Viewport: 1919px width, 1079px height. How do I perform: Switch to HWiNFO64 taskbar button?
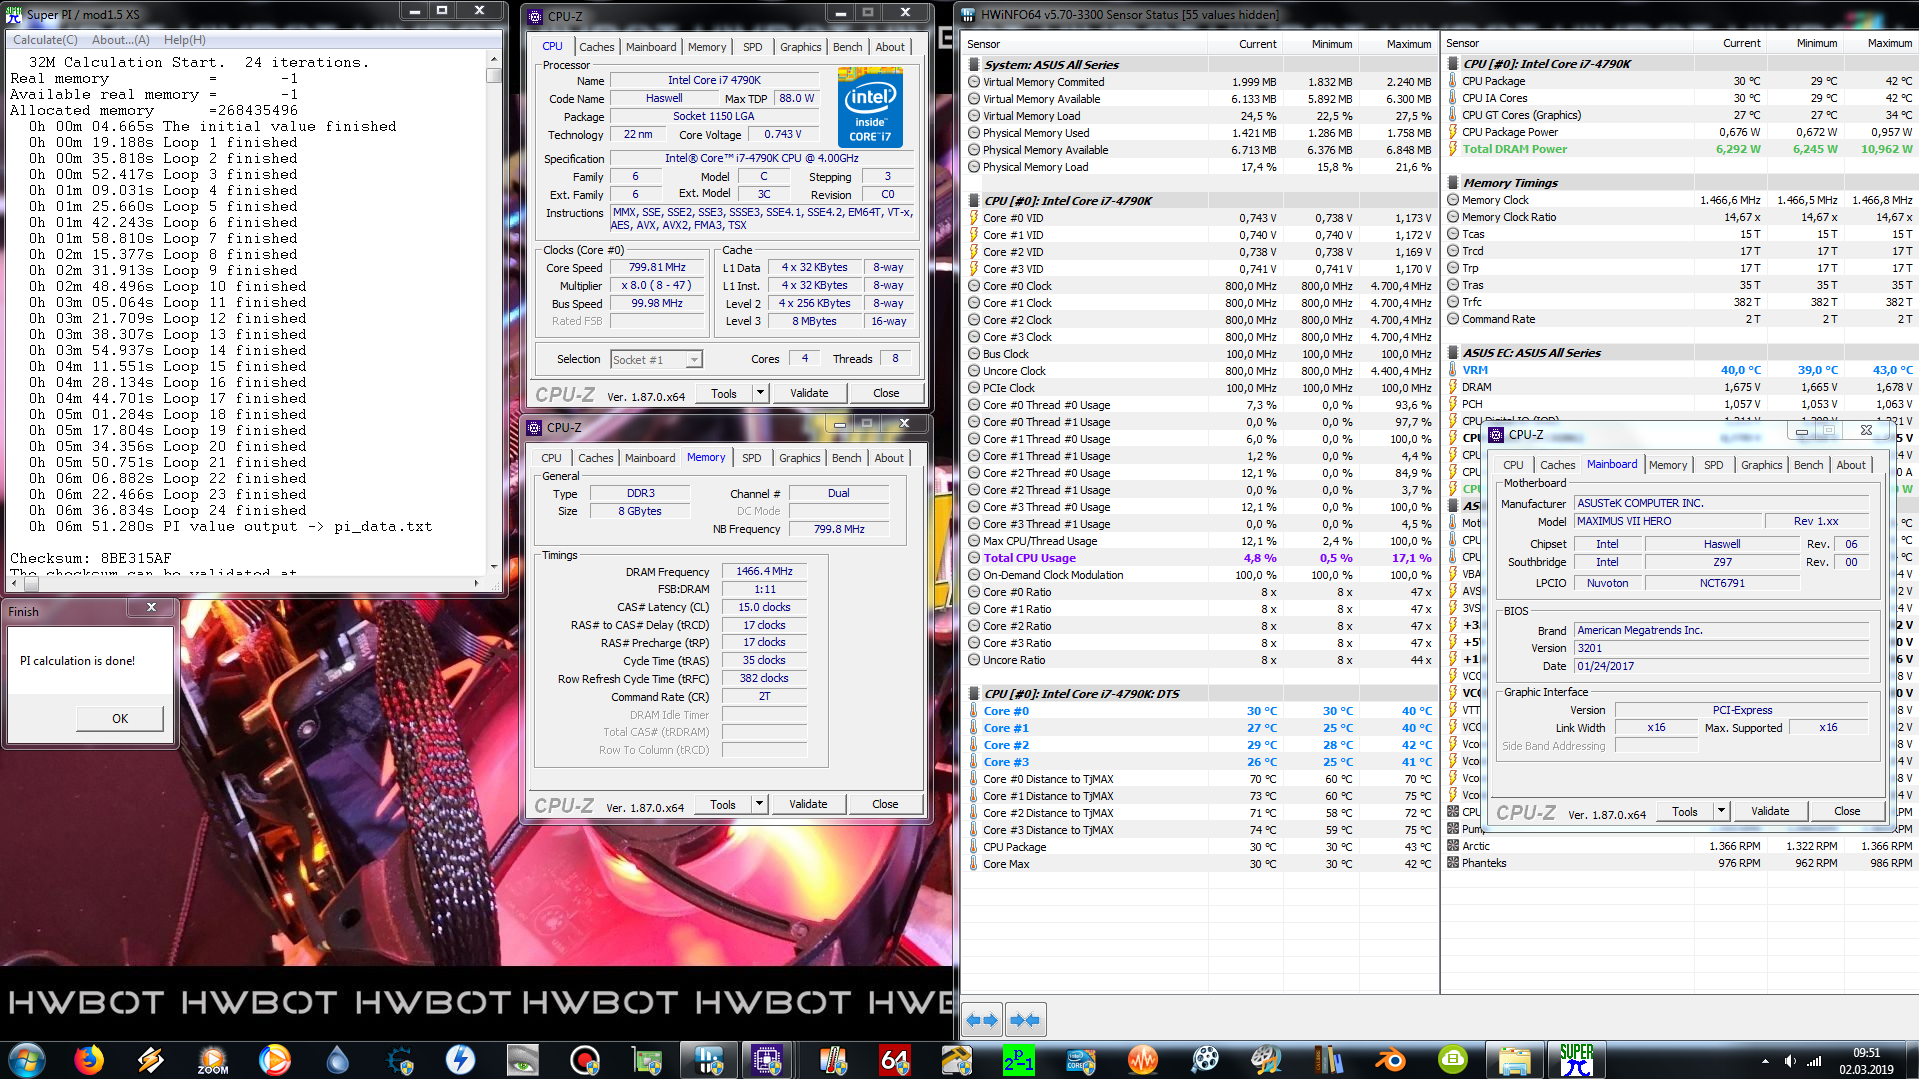tap(709, 1059)
